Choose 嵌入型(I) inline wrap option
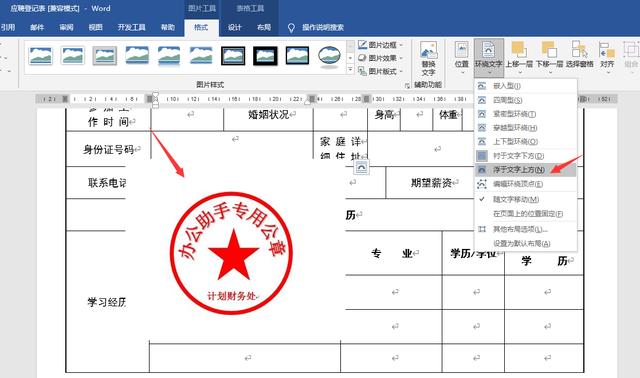Viewport: 640px width, 378px height. (526, 86)
